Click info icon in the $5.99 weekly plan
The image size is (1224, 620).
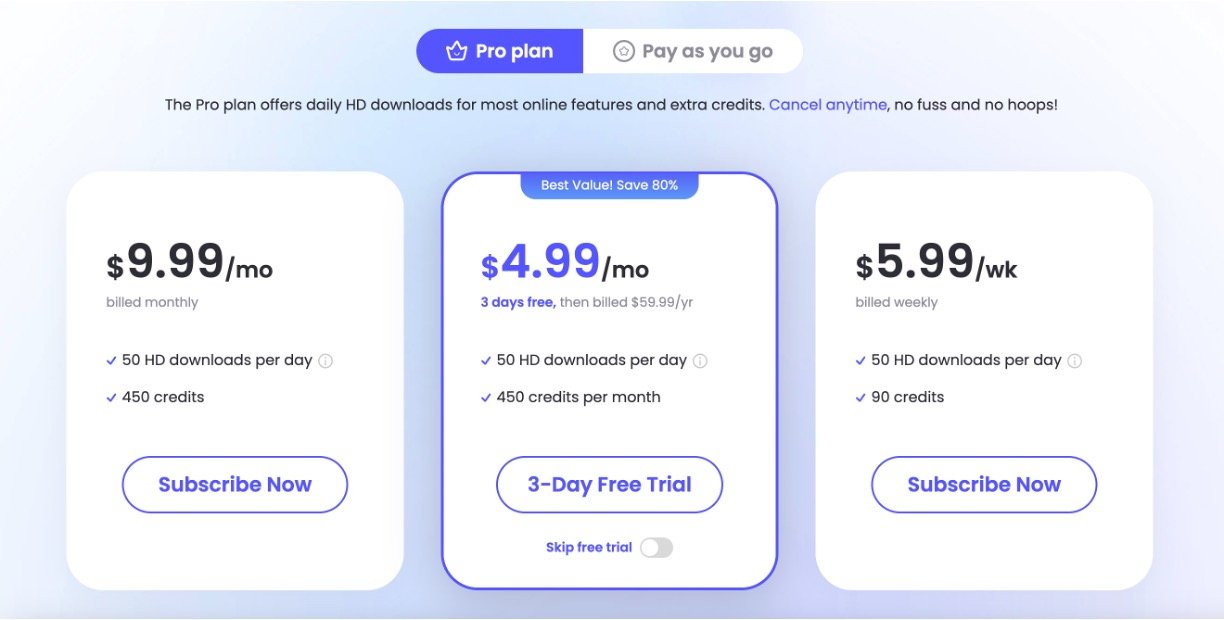point(1074,361)
